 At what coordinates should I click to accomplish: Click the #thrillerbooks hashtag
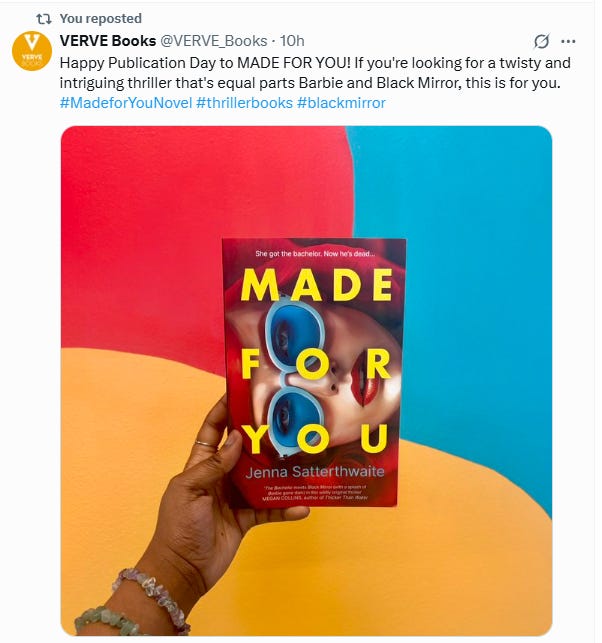[x=244, y=103]
